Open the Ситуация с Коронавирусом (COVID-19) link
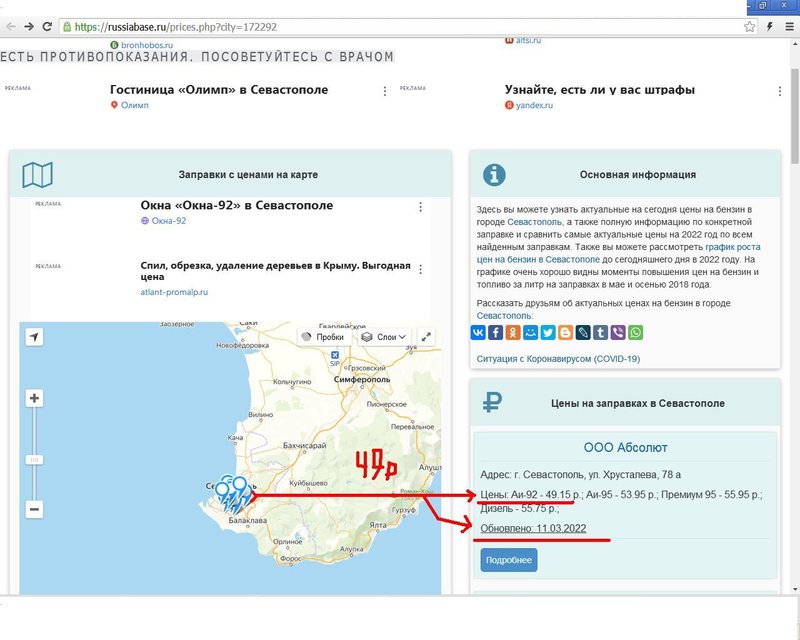Viewport: 800px width, 640px height. coord(558,359)
